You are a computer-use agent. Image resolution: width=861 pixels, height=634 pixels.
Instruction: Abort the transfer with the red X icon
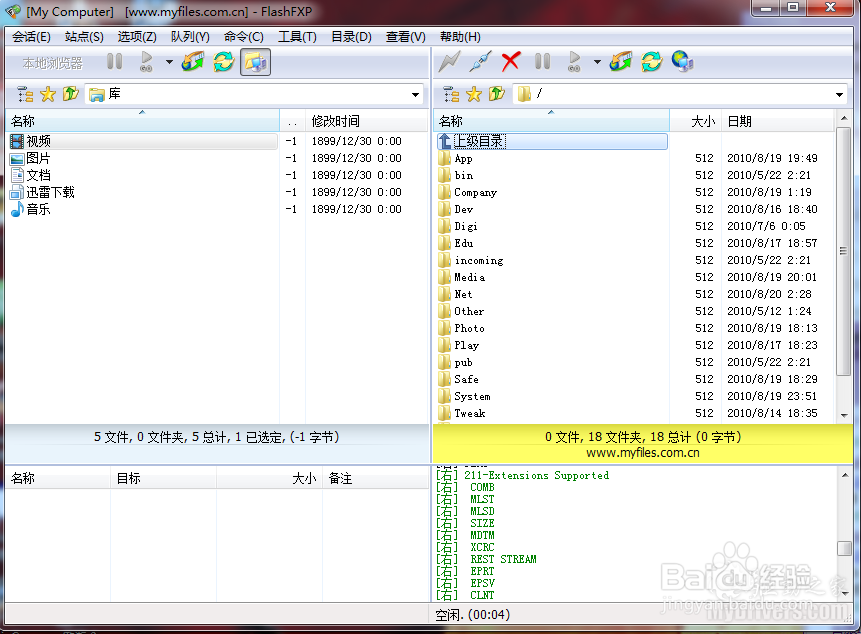tap(510, 61)
